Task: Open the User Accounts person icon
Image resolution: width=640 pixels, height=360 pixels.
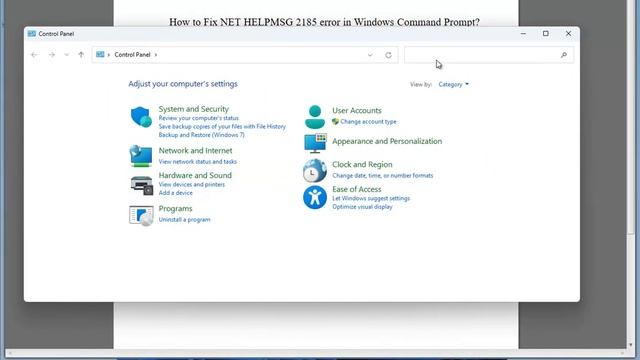Action: [315, 117]
